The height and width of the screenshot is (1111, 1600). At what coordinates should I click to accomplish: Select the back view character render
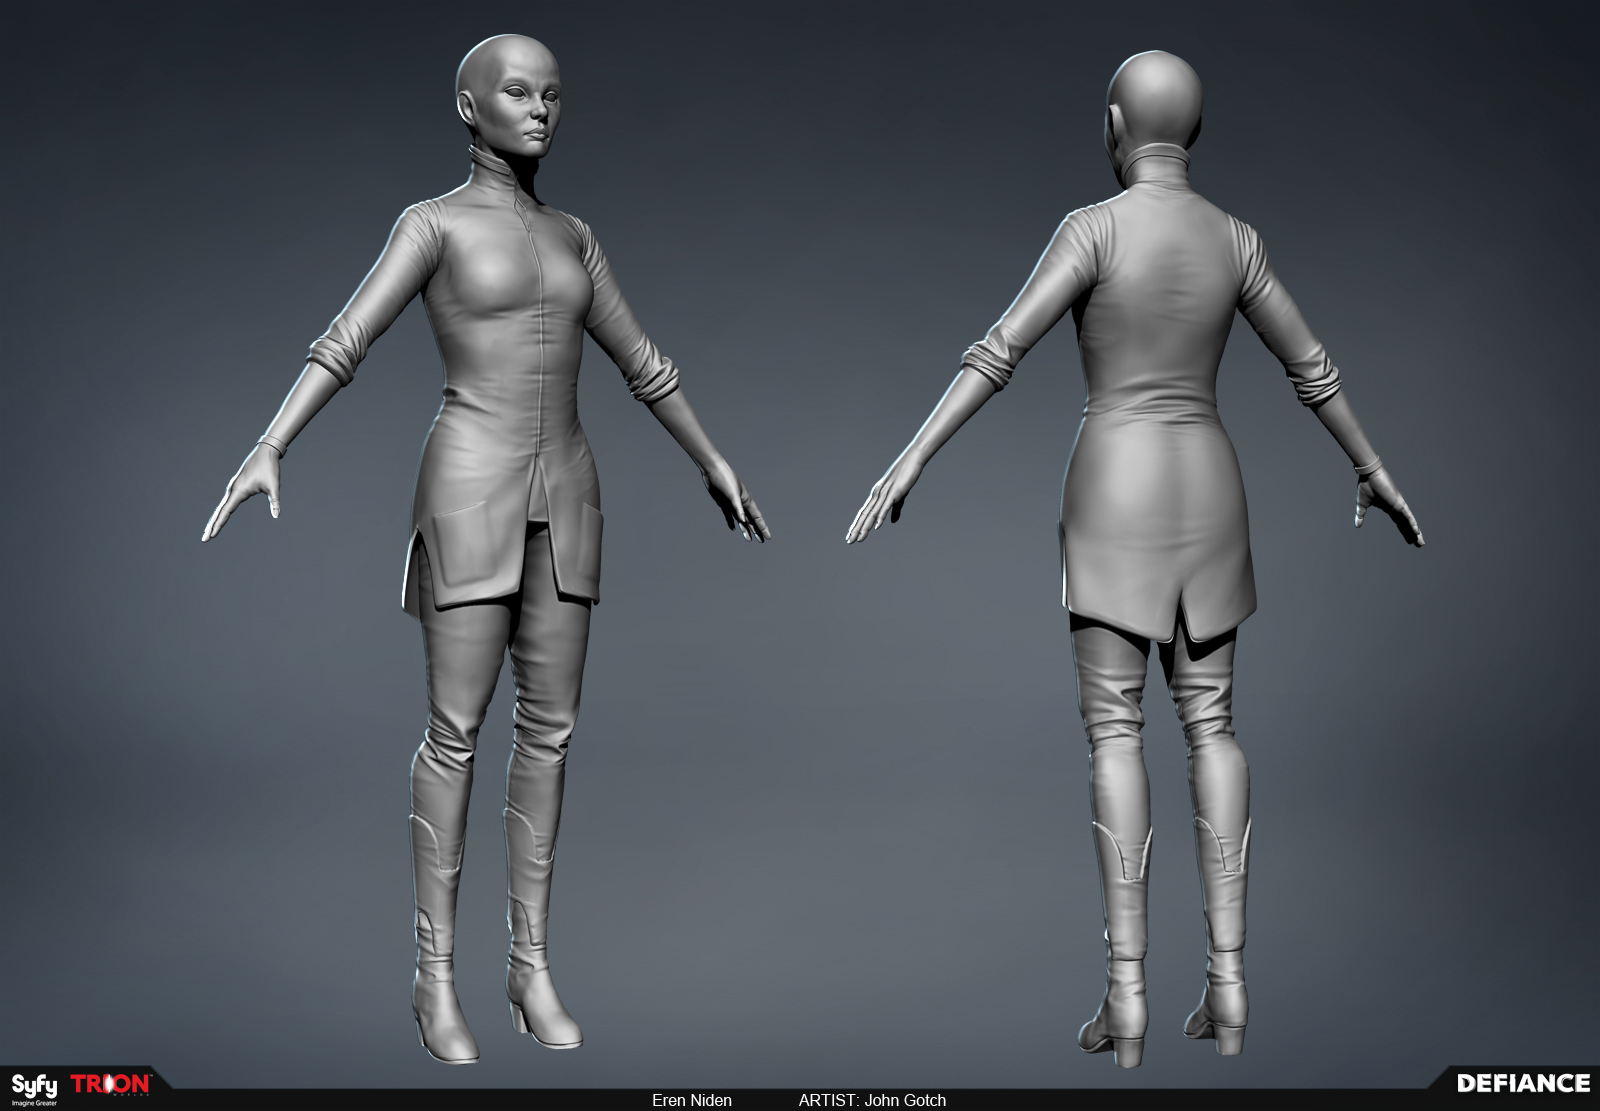(x=1136, y=558)
